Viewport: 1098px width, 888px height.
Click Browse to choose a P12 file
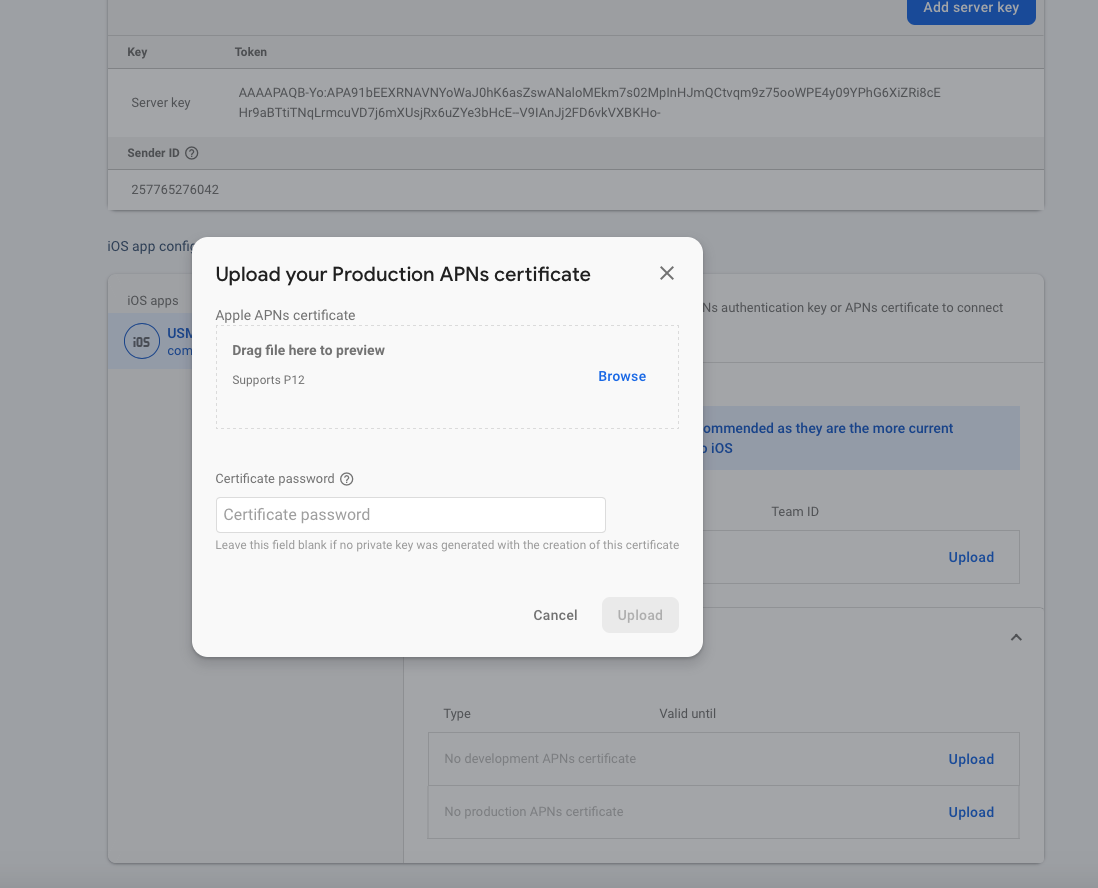(x=622, y=376)
